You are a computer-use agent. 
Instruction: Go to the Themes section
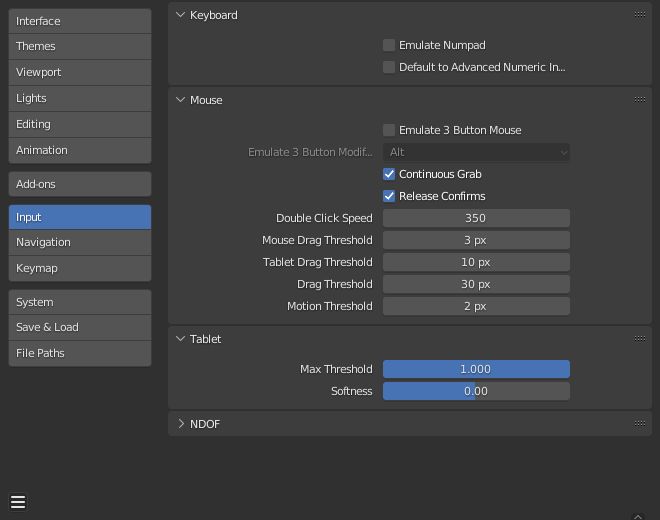[80, 46]
